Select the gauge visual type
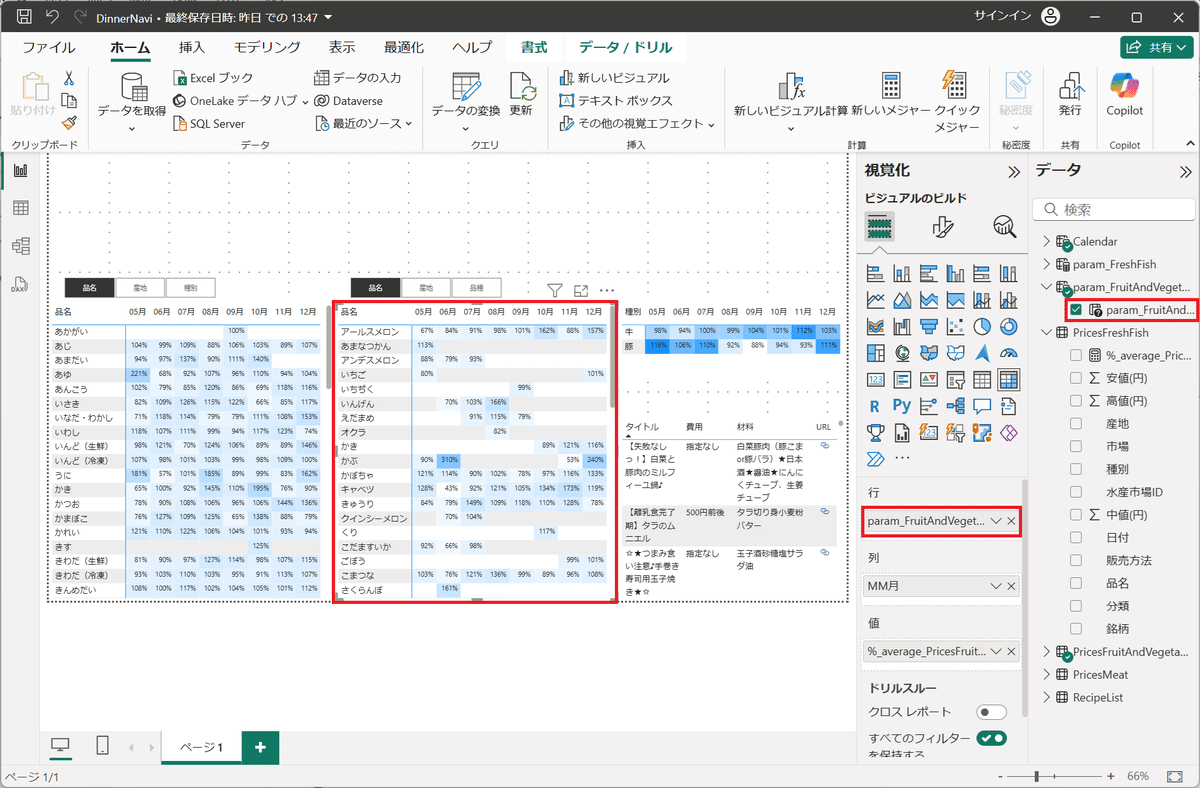This screenshot has height=788, width=1200. coord(1009,353)
